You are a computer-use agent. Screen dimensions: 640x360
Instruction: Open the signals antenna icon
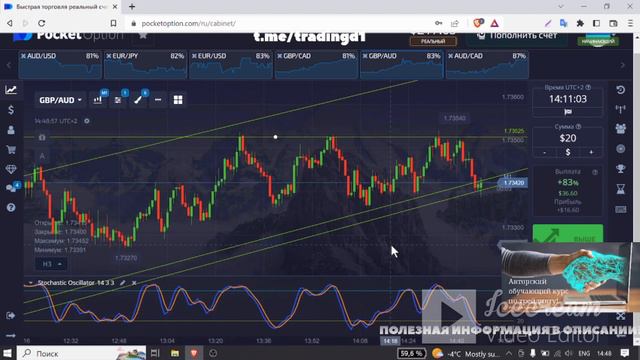(x=620, y=109)
